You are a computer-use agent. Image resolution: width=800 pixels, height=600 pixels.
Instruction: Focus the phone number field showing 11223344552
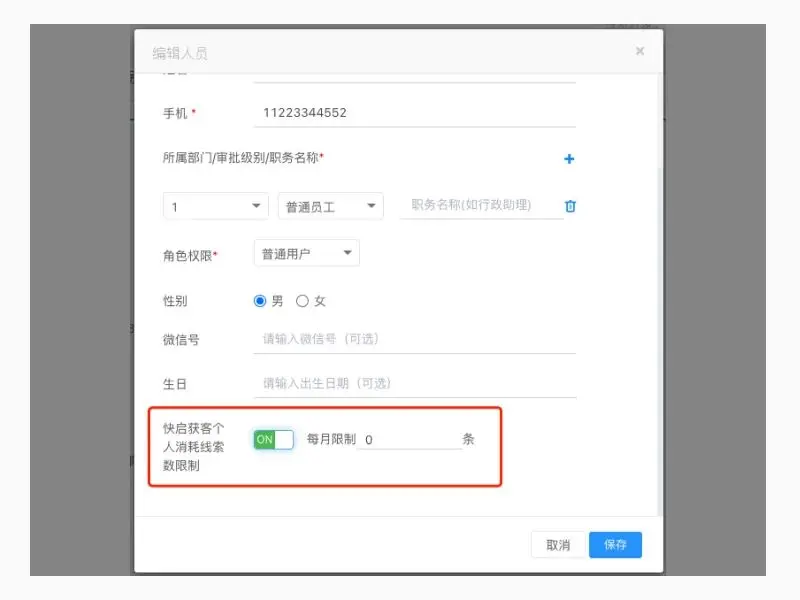click(400, 111)
